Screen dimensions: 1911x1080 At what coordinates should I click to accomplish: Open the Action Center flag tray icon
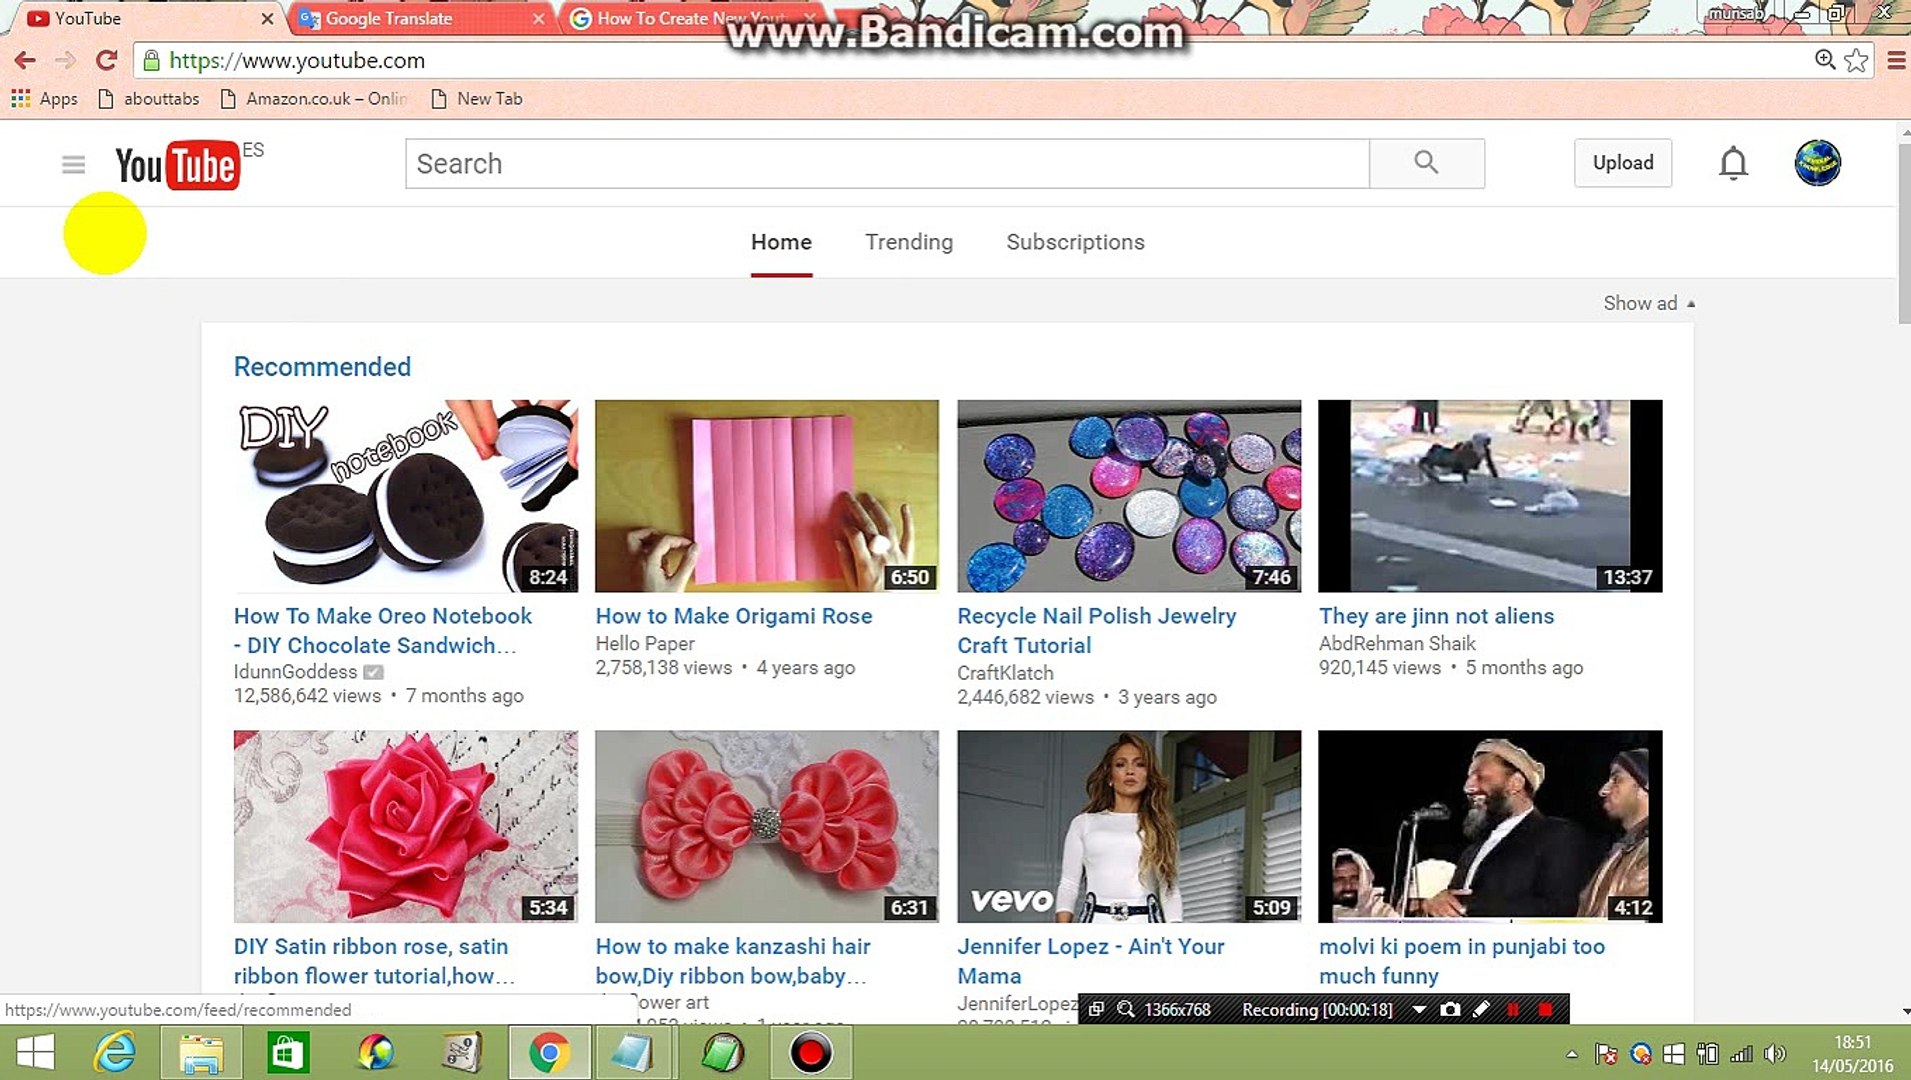pyautogui.click(x=1607, y=1054)
